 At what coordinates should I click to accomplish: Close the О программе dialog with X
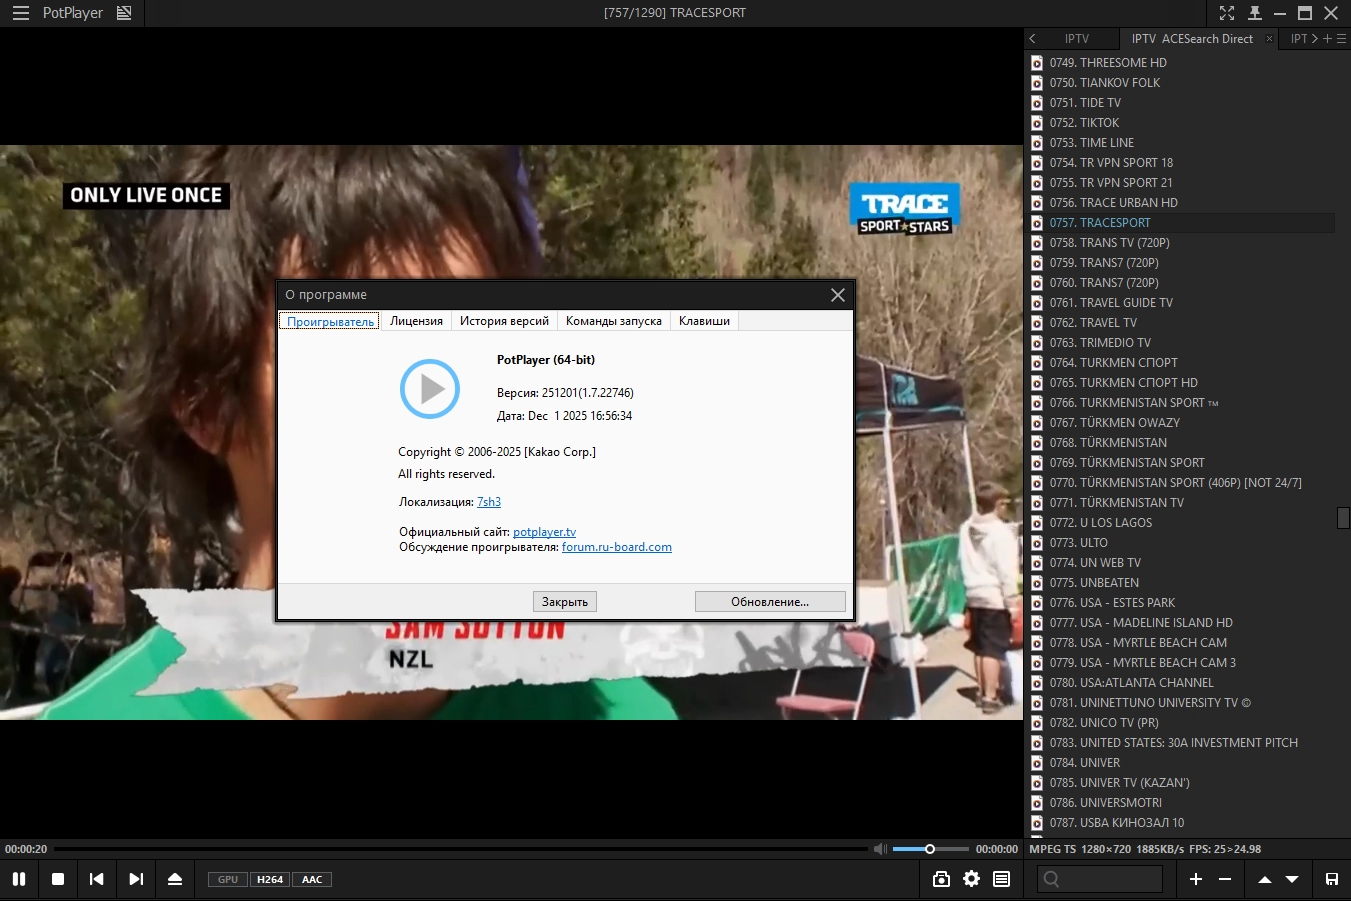(x=838, y=295)
